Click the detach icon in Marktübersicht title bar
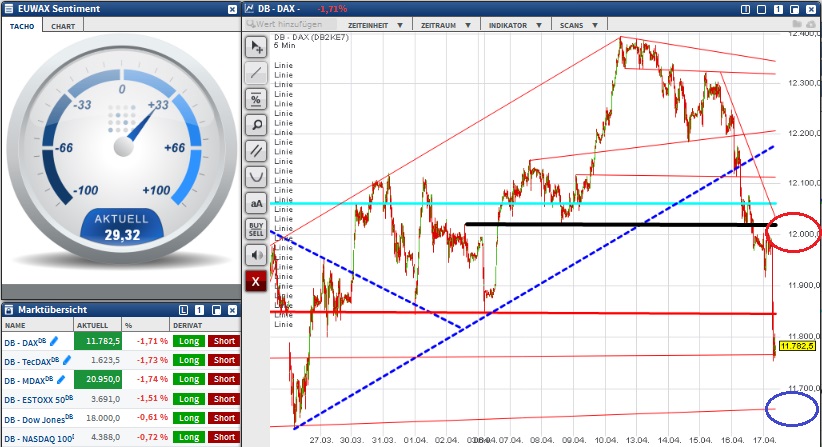The height and width of the screenshot is (447, 822). coord(217,310)
